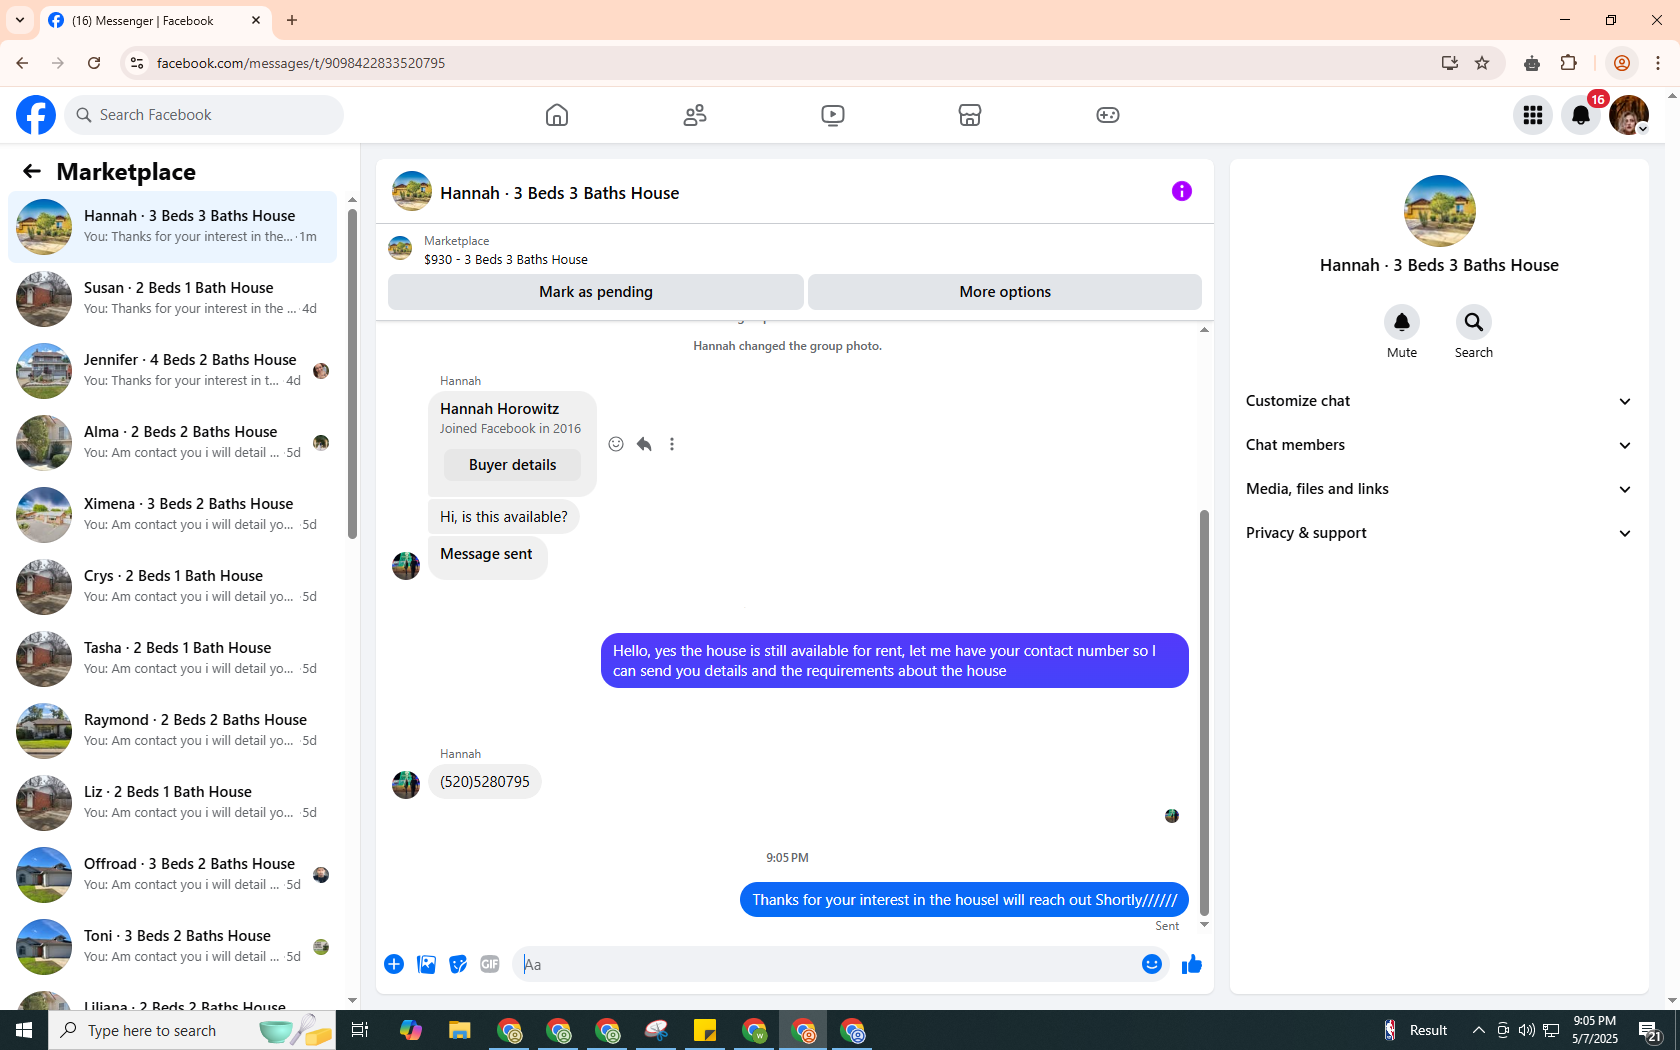Focus the Search Facebook field

(x=205, y=115)
